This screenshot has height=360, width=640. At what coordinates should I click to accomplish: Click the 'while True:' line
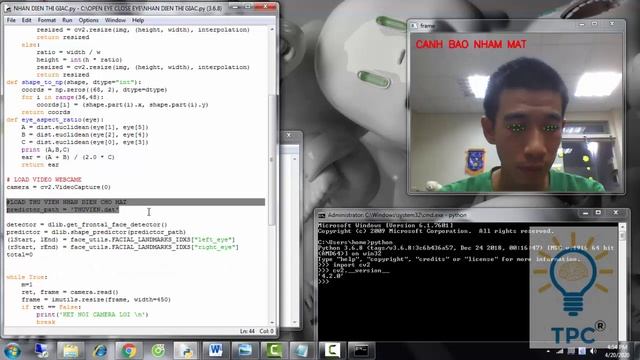[27, 277]
